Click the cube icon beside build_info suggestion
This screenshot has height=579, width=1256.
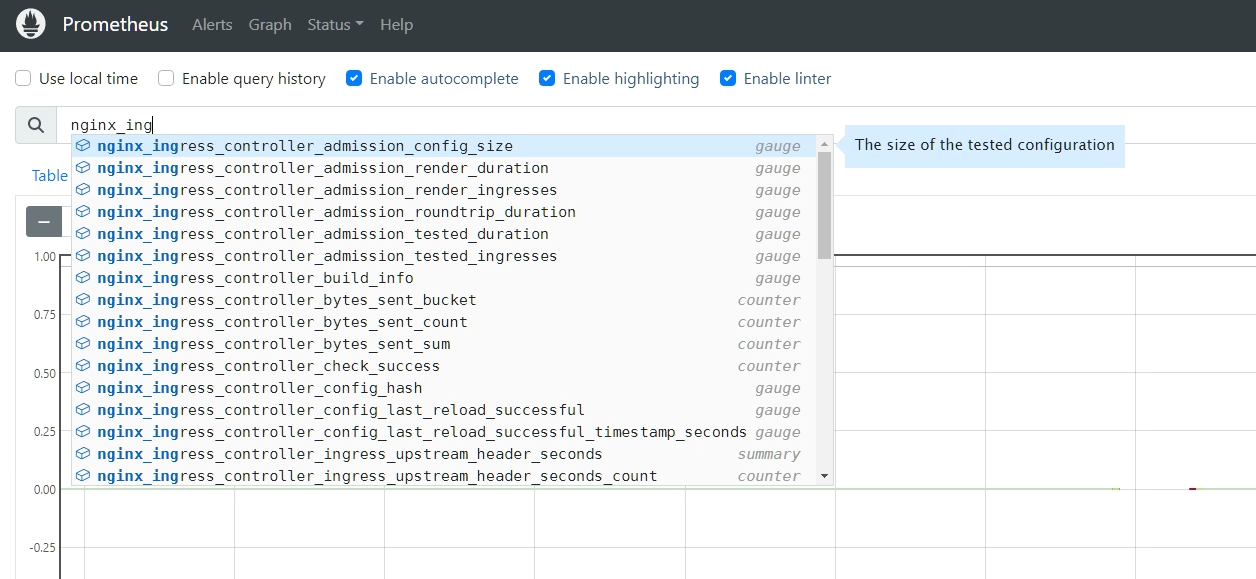83,278
